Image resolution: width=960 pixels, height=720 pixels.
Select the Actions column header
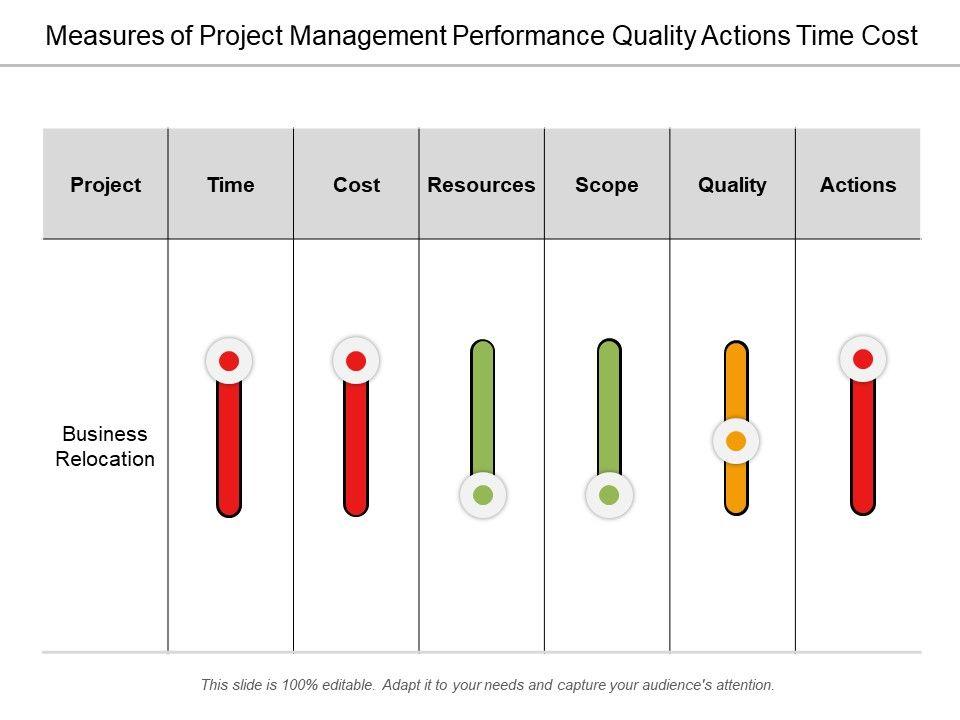(x=858, y=185)
